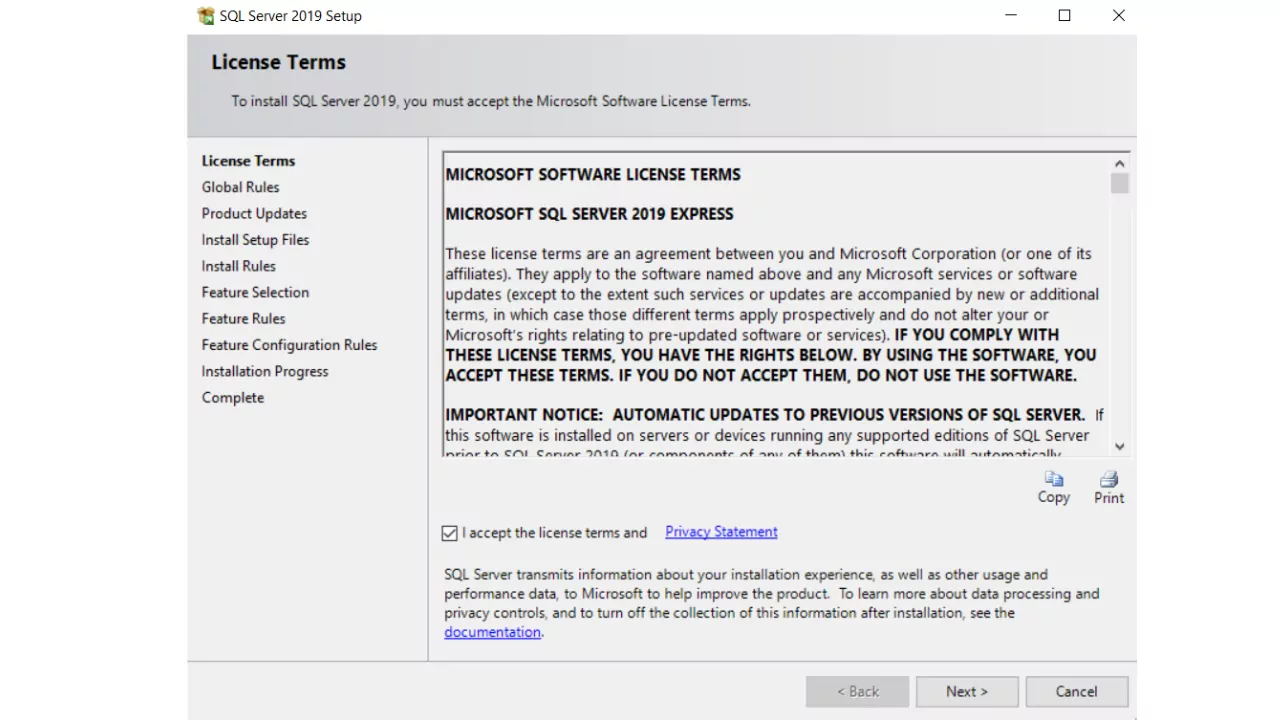1280x720 pixels.
Task: Select Feature Selection step in sidebar
Action: click(x=255, y=292)
